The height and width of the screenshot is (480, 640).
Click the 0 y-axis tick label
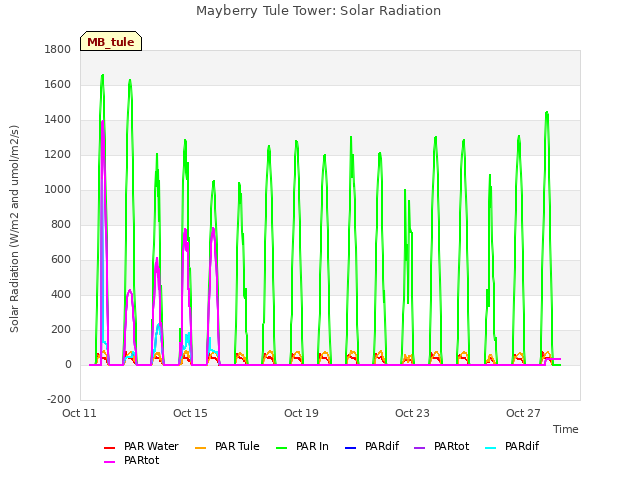tap(68, 365)
